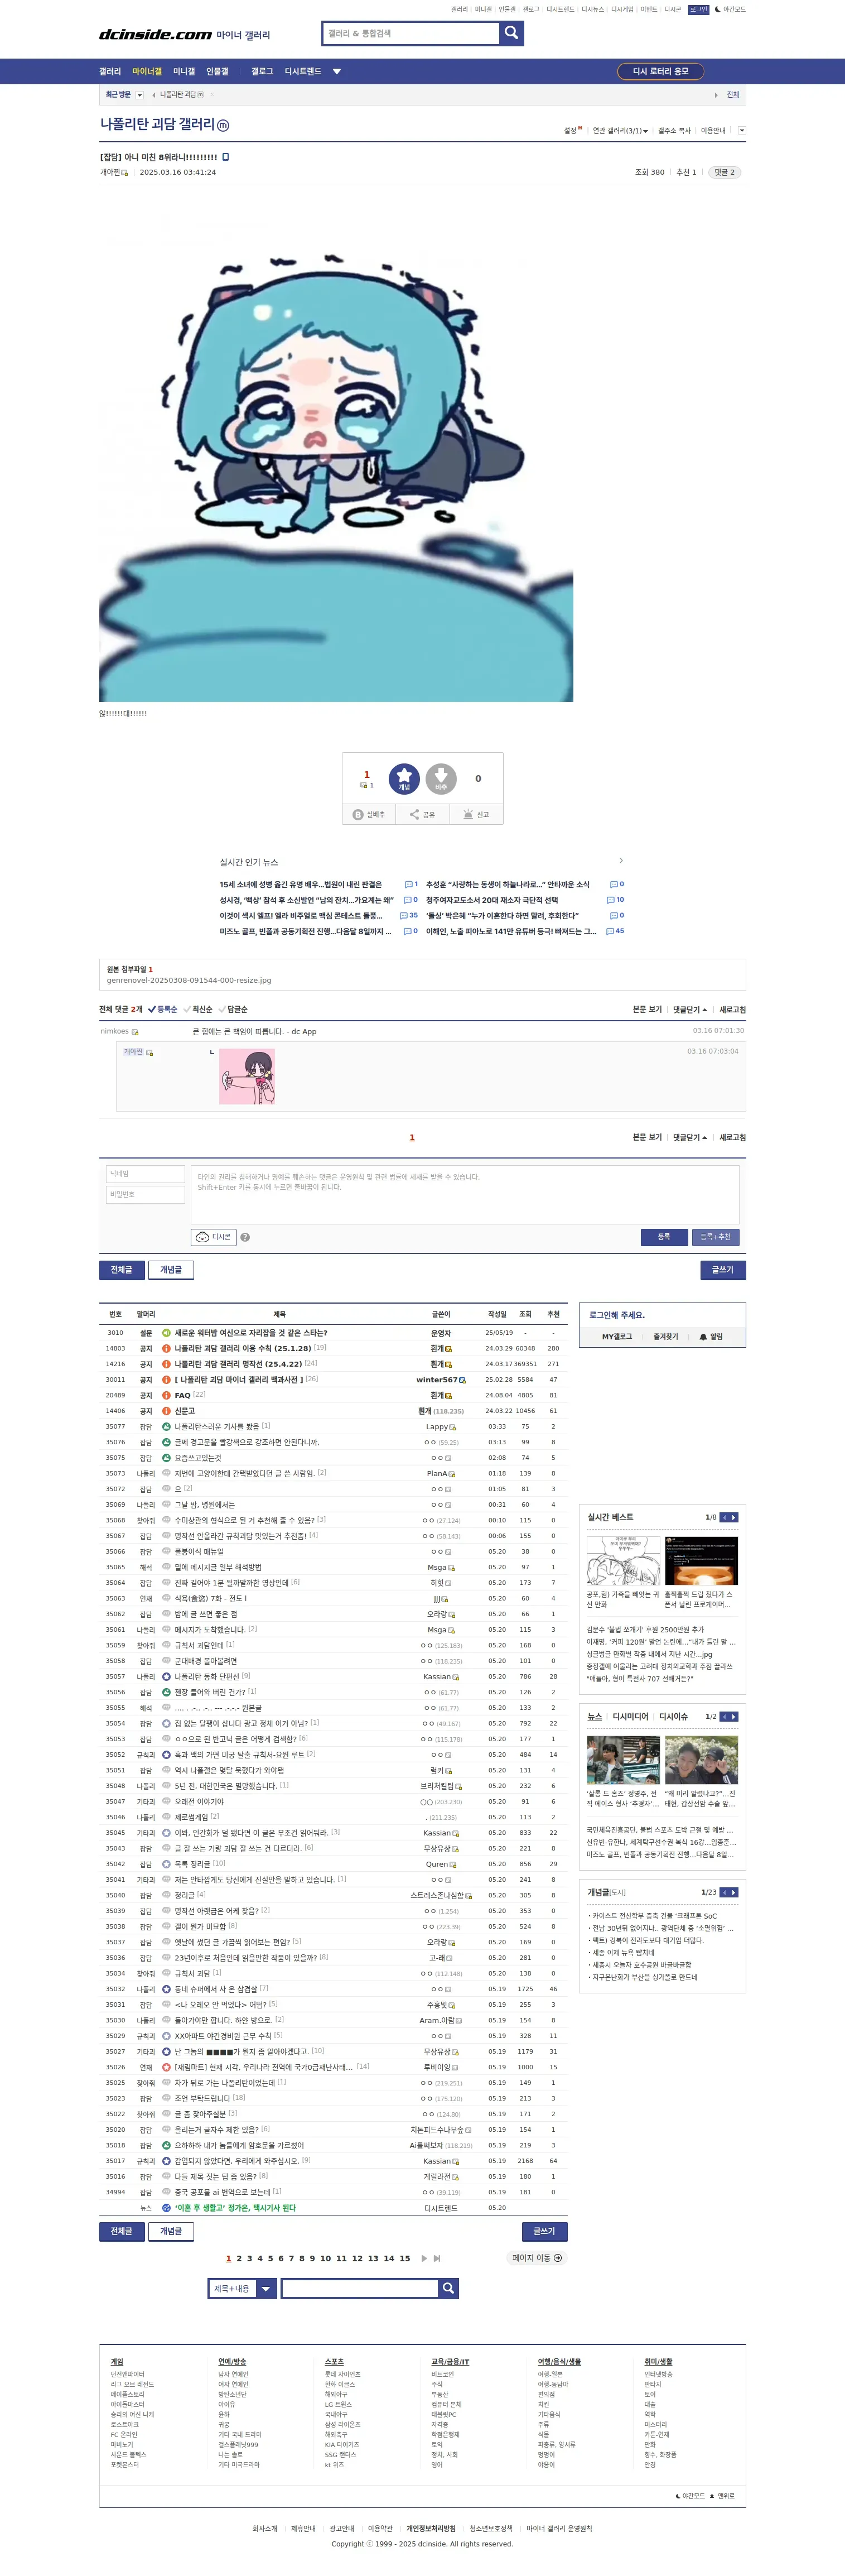845x2576 pixels.
Task: Click the 비추 downvote arrow icon
Action: point(441,778)
